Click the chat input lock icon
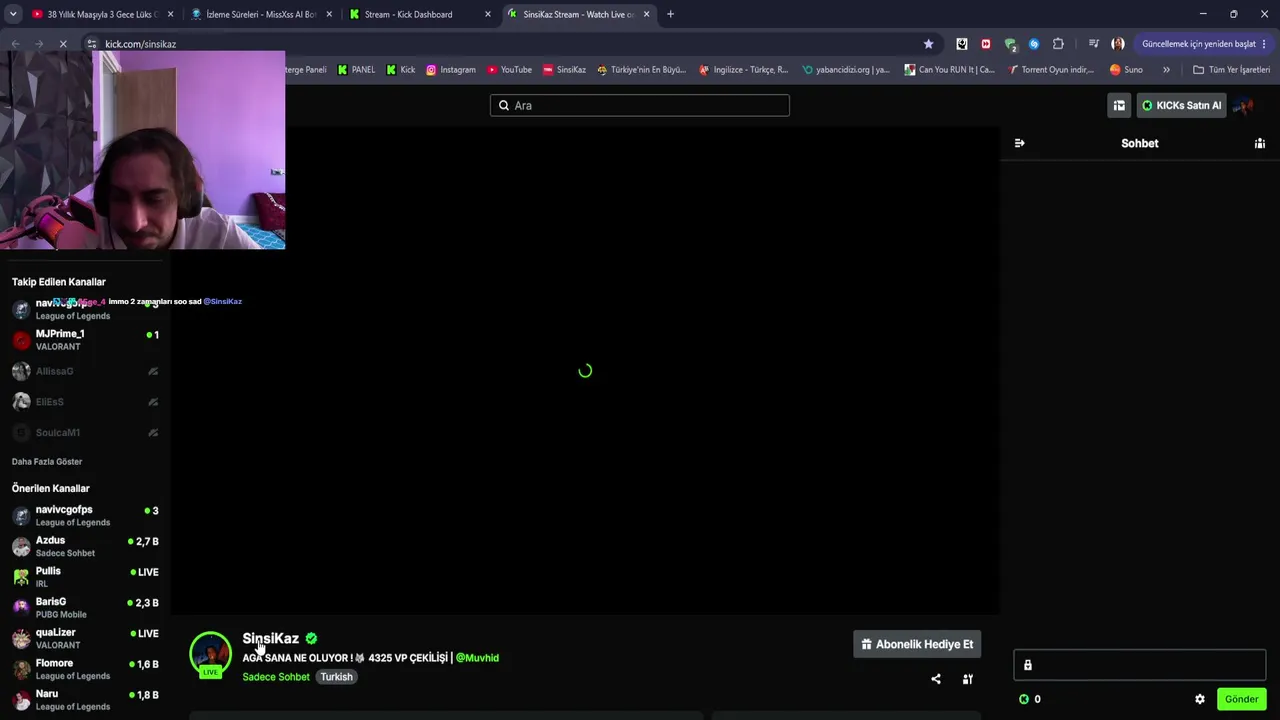The image size is (1280, 720). click(1027, 665)
